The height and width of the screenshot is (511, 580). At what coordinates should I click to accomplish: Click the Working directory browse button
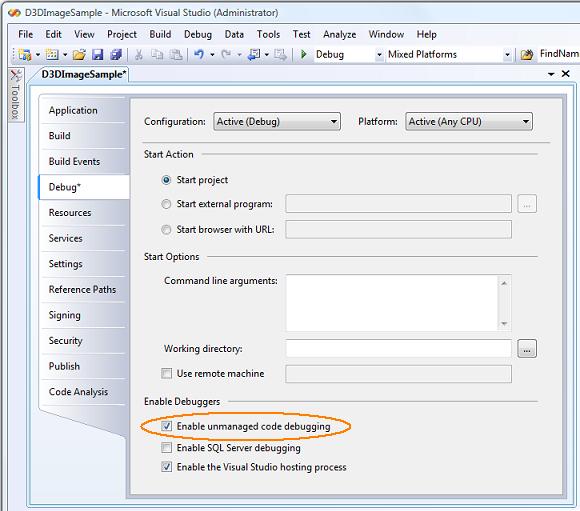click(x=527, y=349)
